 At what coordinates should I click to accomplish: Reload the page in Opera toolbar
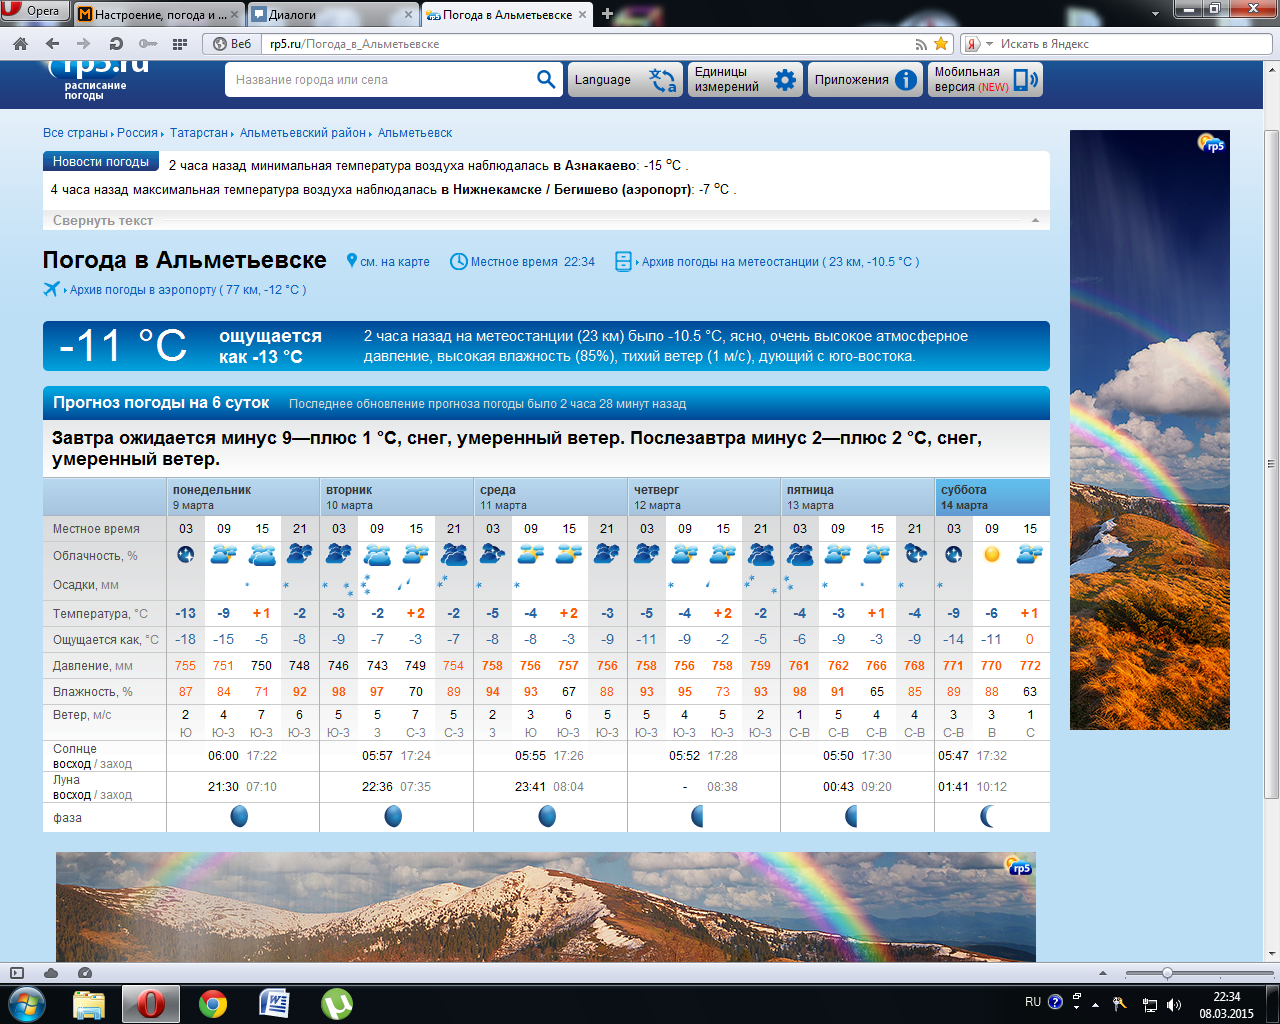116,44
